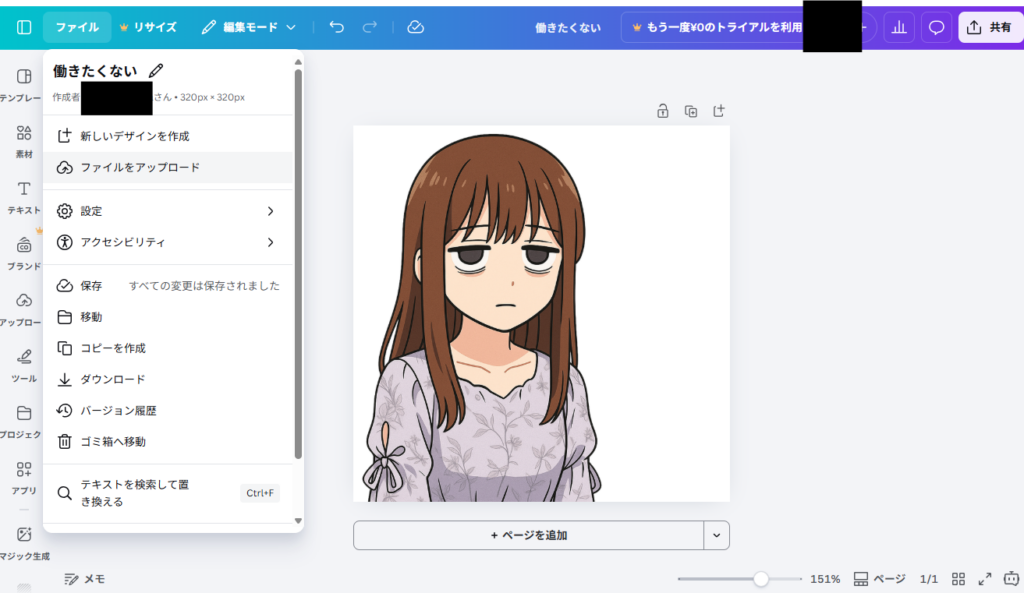
Task: Click the add page icon above canvas
Action: pos(718,111)
